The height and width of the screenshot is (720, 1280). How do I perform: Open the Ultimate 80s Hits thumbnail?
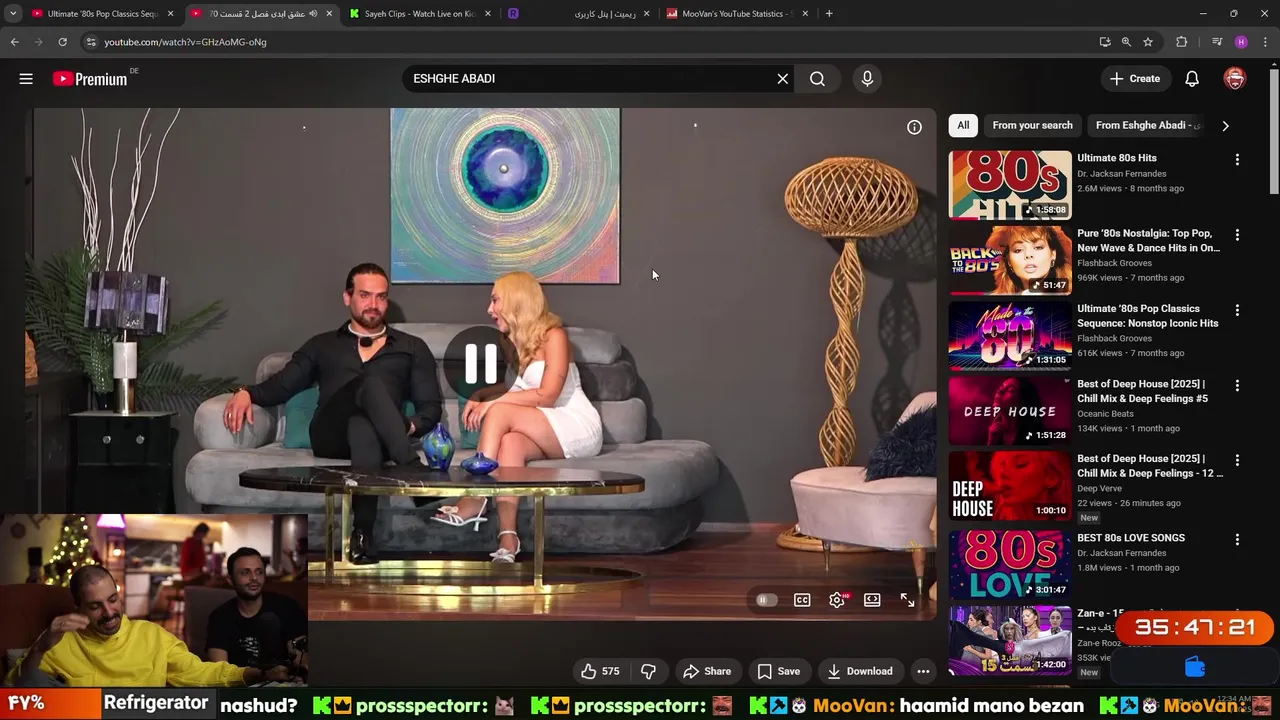1010,185
